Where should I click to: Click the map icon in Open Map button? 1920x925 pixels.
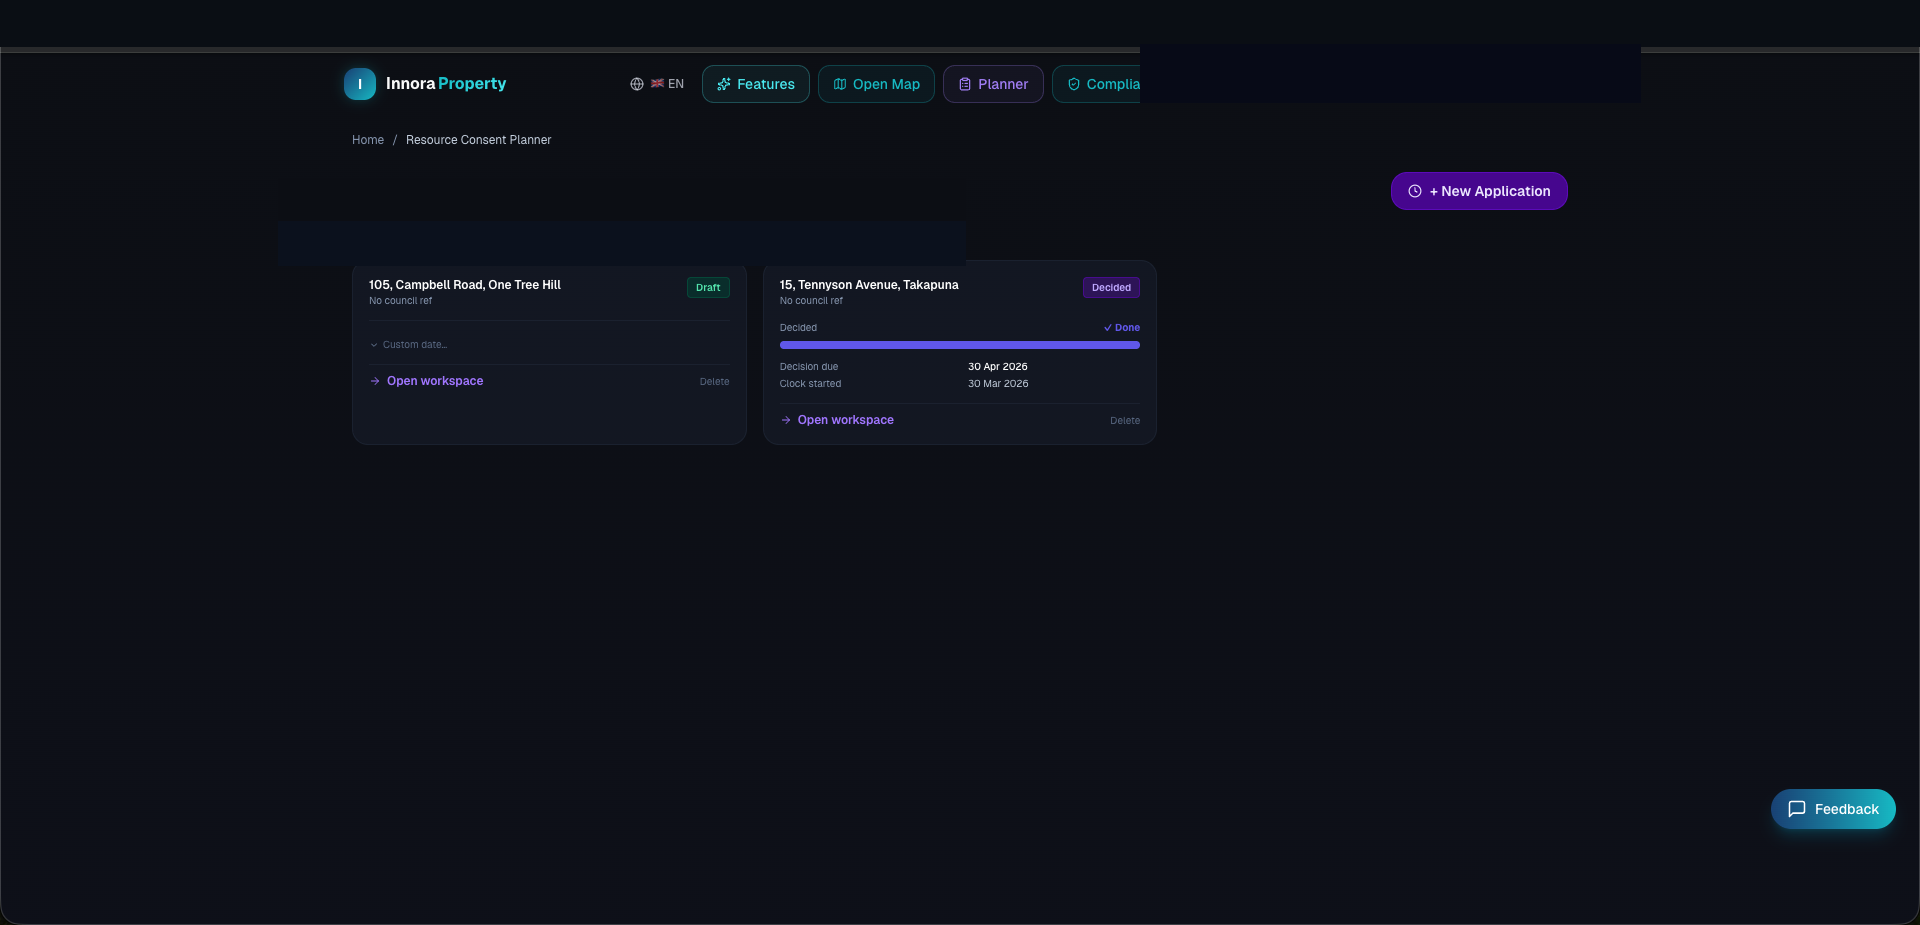[x=840, y=84]
